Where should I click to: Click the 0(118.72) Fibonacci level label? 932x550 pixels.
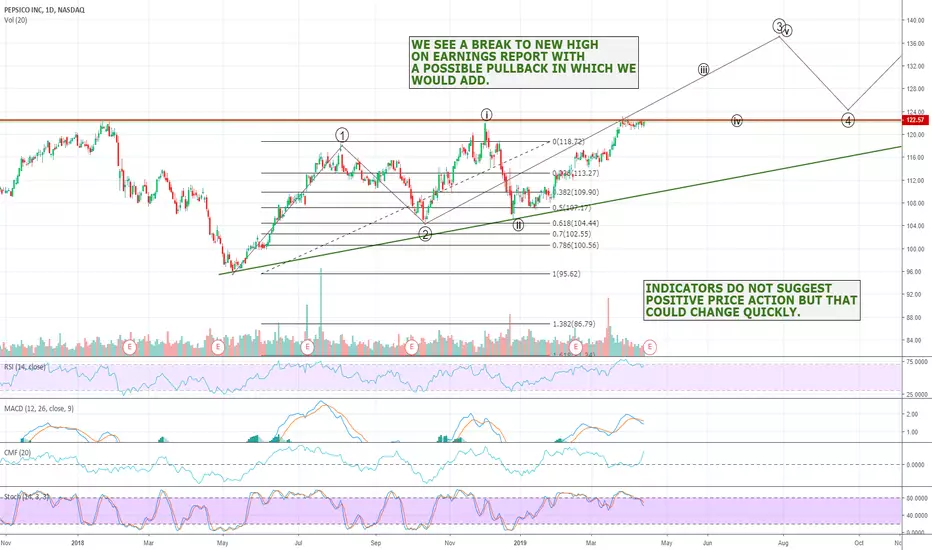pyautogui.click(x=568, y=142)
